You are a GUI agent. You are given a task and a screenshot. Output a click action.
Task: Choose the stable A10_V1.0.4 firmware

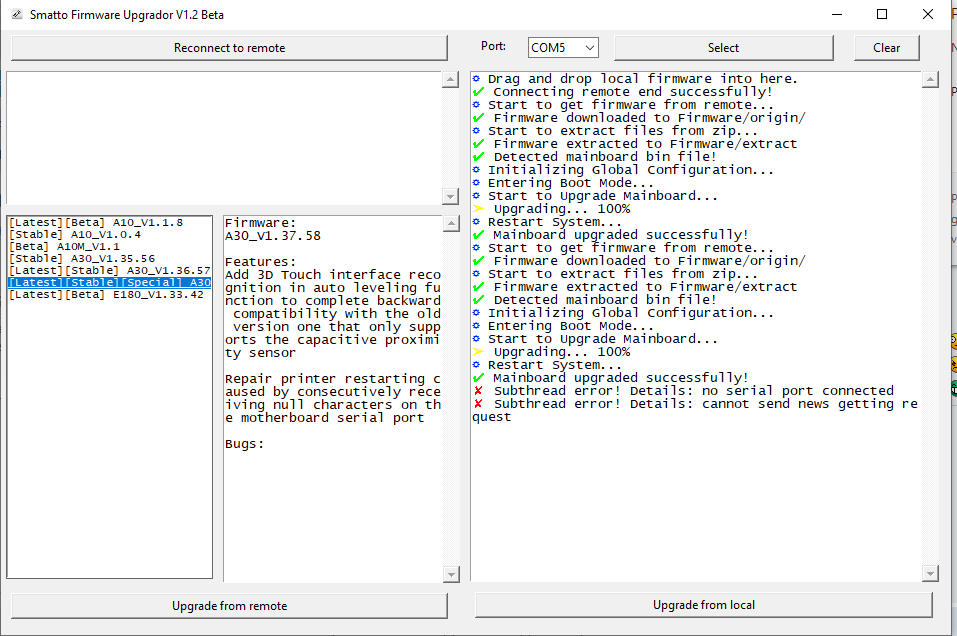click(x=75, y=234)
